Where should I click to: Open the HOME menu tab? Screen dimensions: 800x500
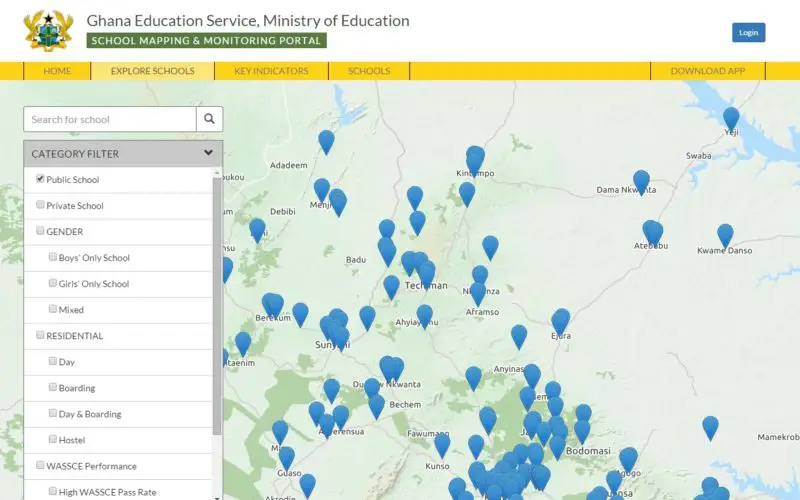point(57,71)
